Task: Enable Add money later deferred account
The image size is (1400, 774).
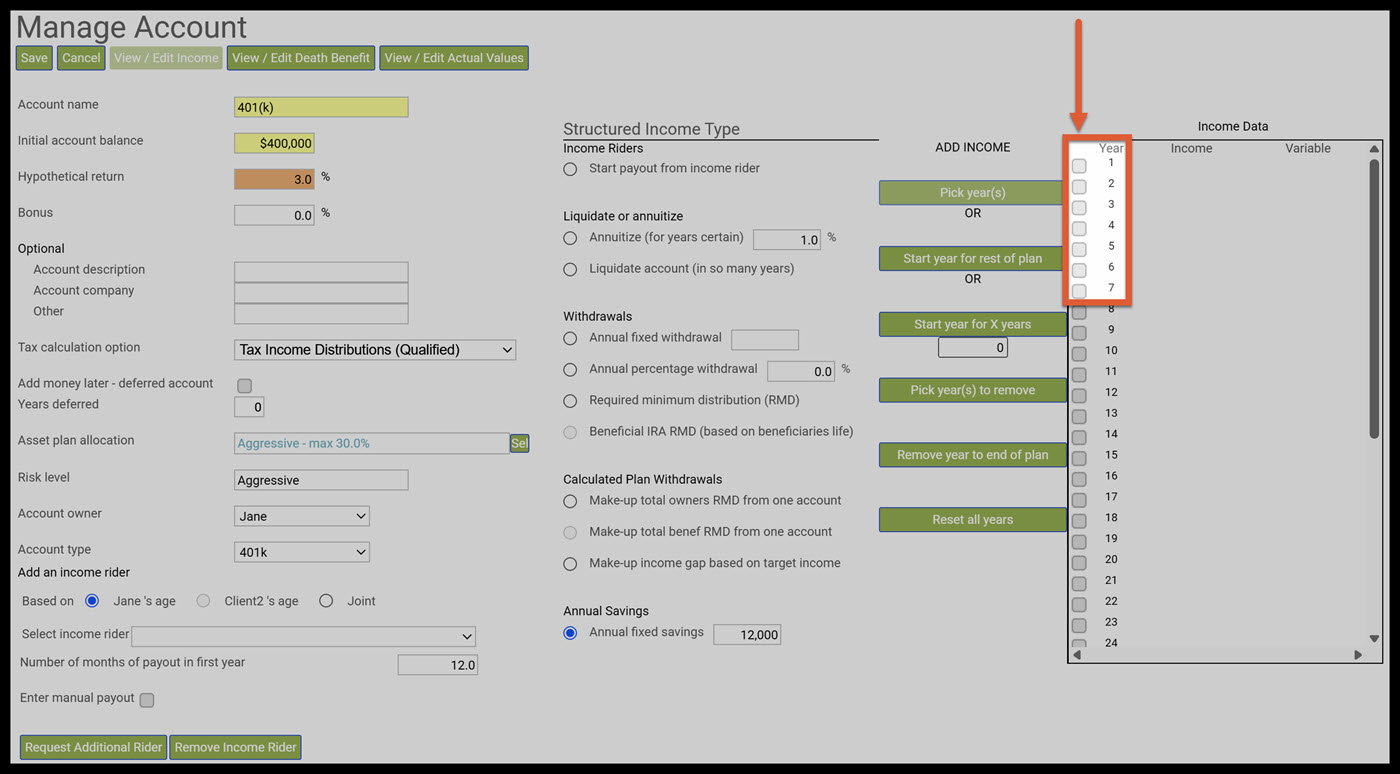Action: 244,386
